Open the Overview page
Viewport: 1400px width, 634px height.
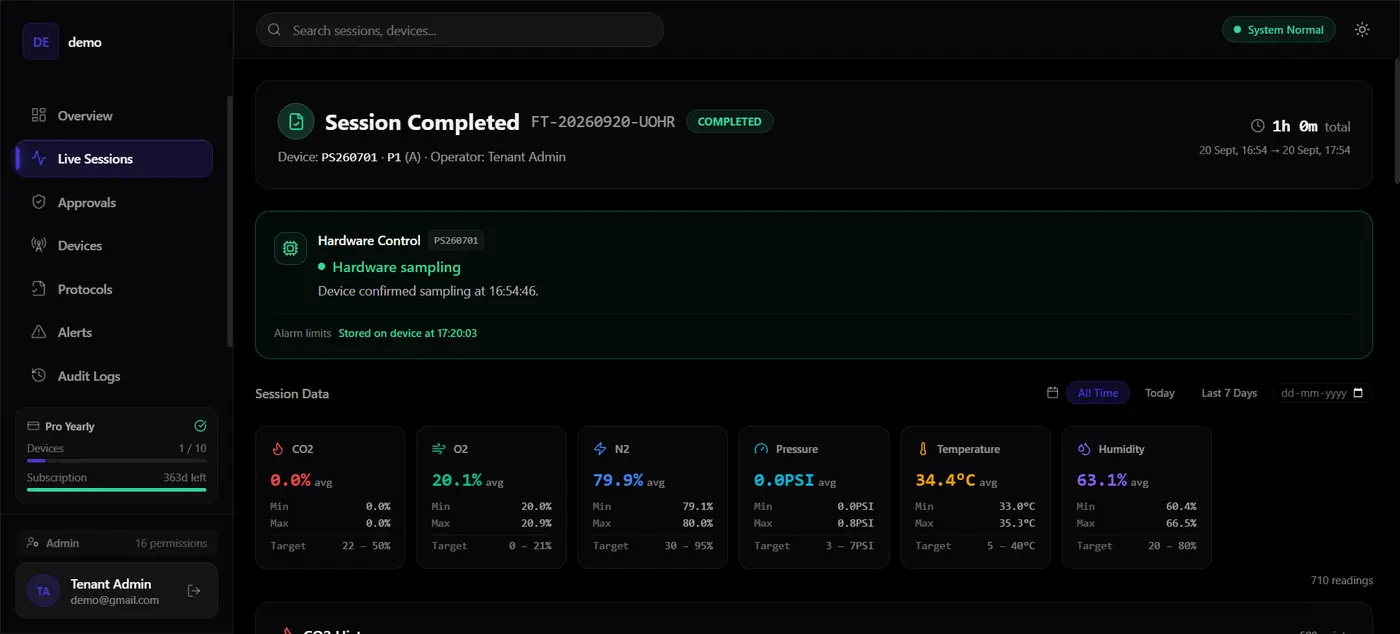click(114, 115)
